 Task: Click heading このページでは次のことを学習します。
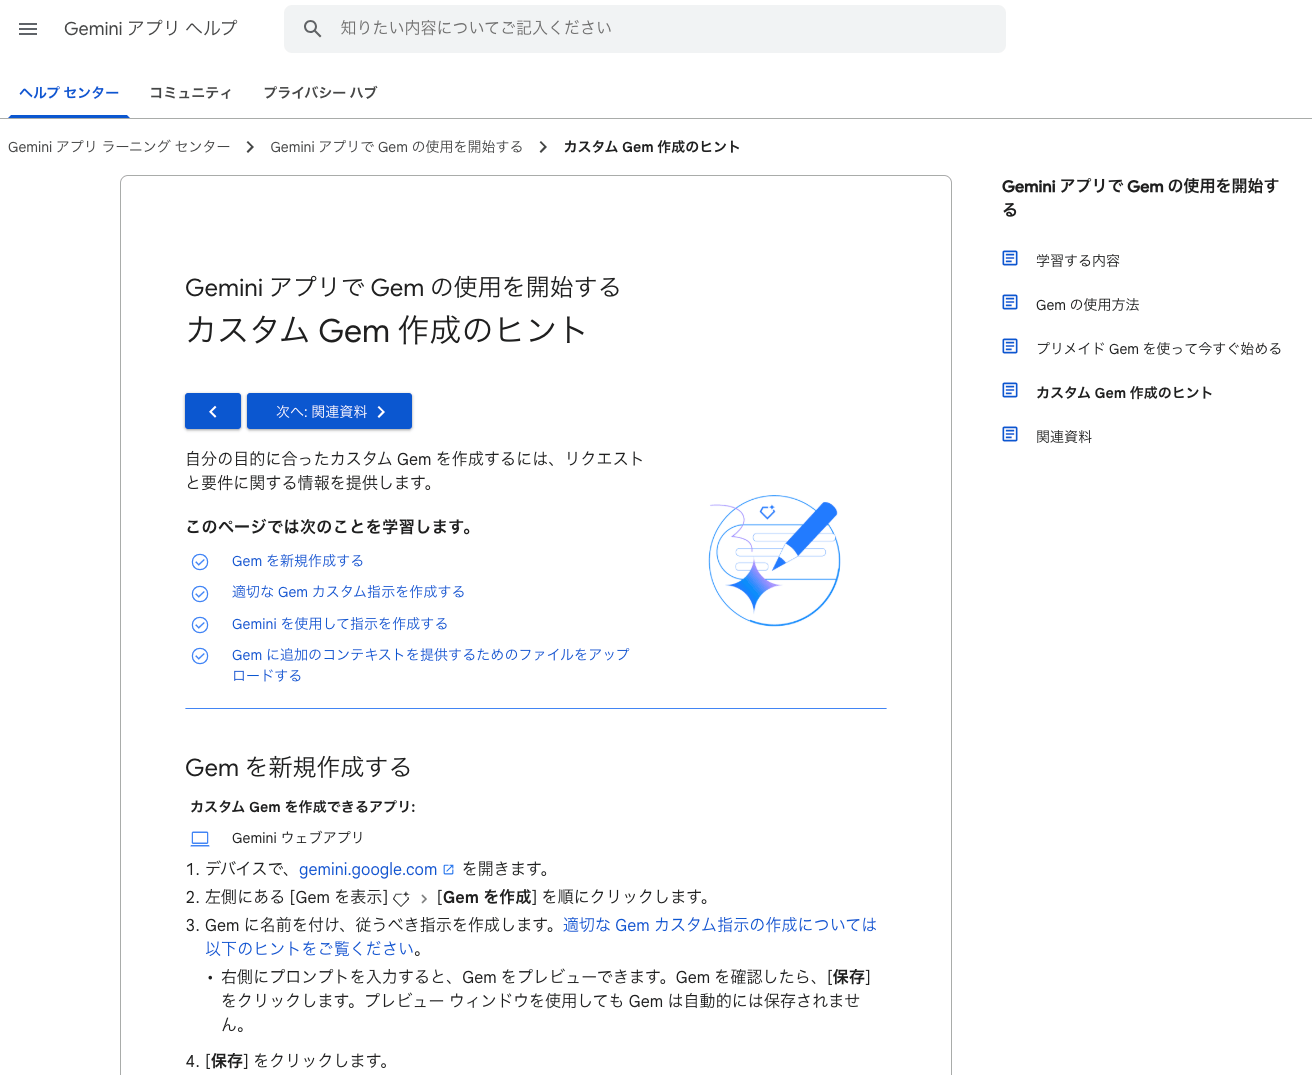[x=329, y=527]
